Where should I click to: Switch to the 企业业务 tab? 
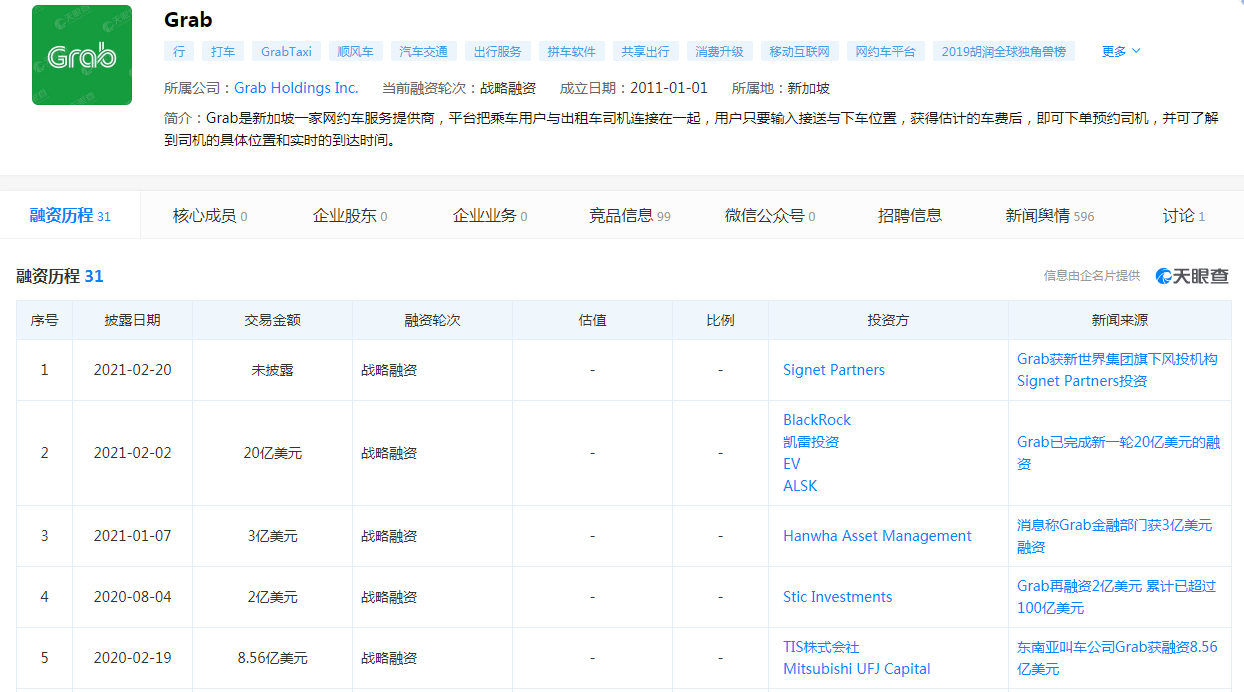[x=490, y=215]
